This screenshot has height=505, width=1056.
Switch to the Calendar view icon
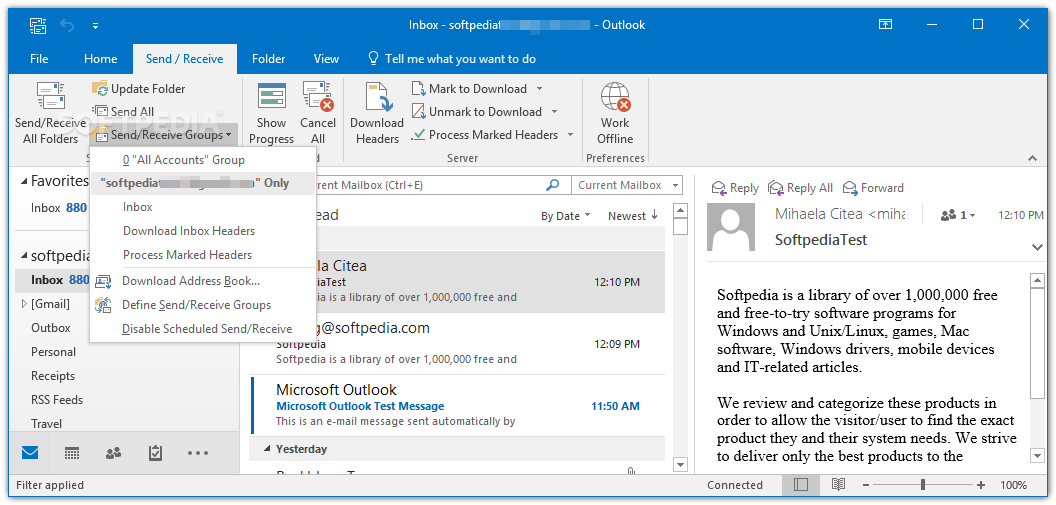(72, 453)
